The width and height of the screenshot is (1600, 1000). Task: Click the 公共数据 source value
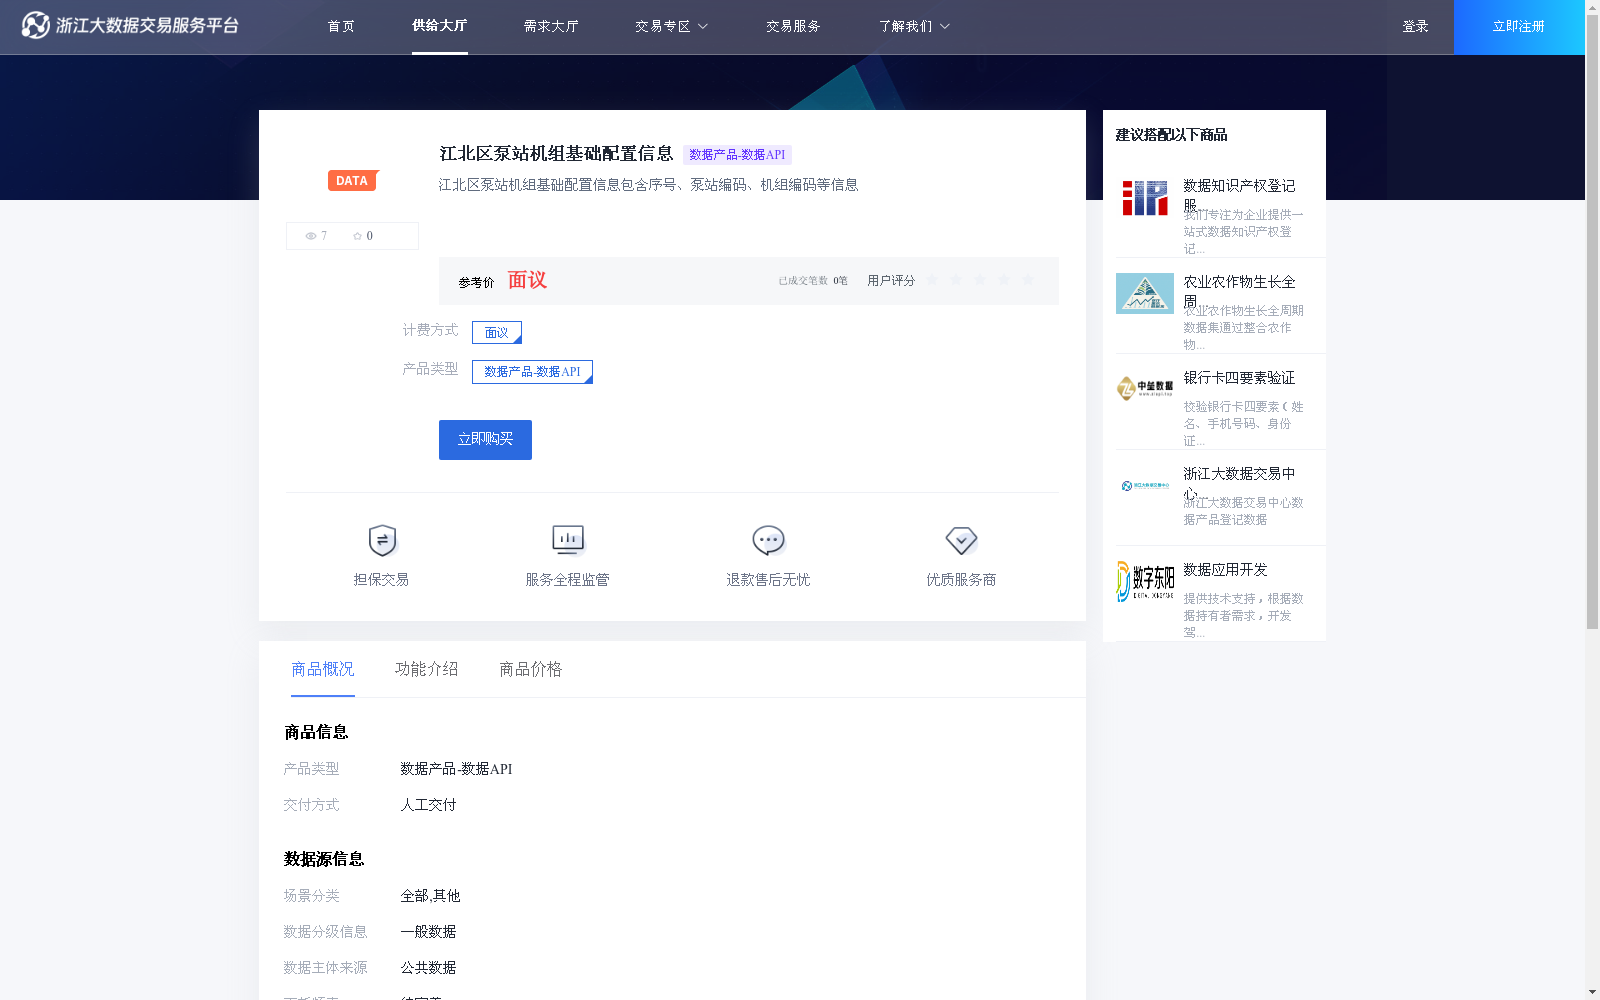[428, 968]
